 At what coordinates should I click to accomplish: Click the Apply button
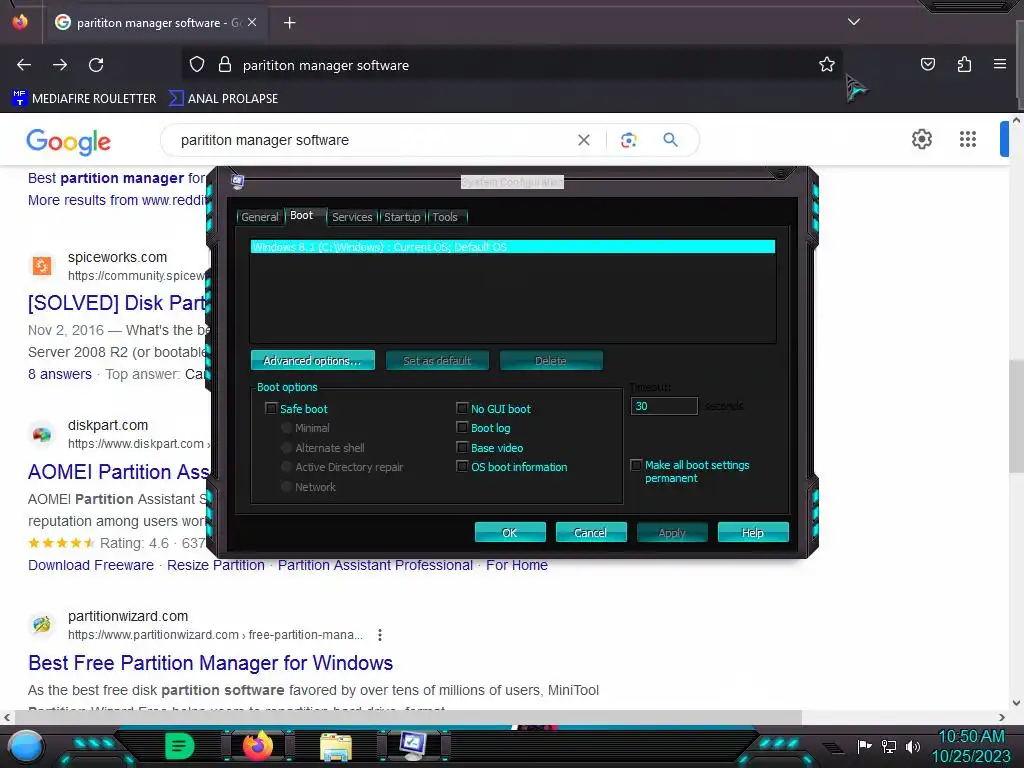pos(672,532)
